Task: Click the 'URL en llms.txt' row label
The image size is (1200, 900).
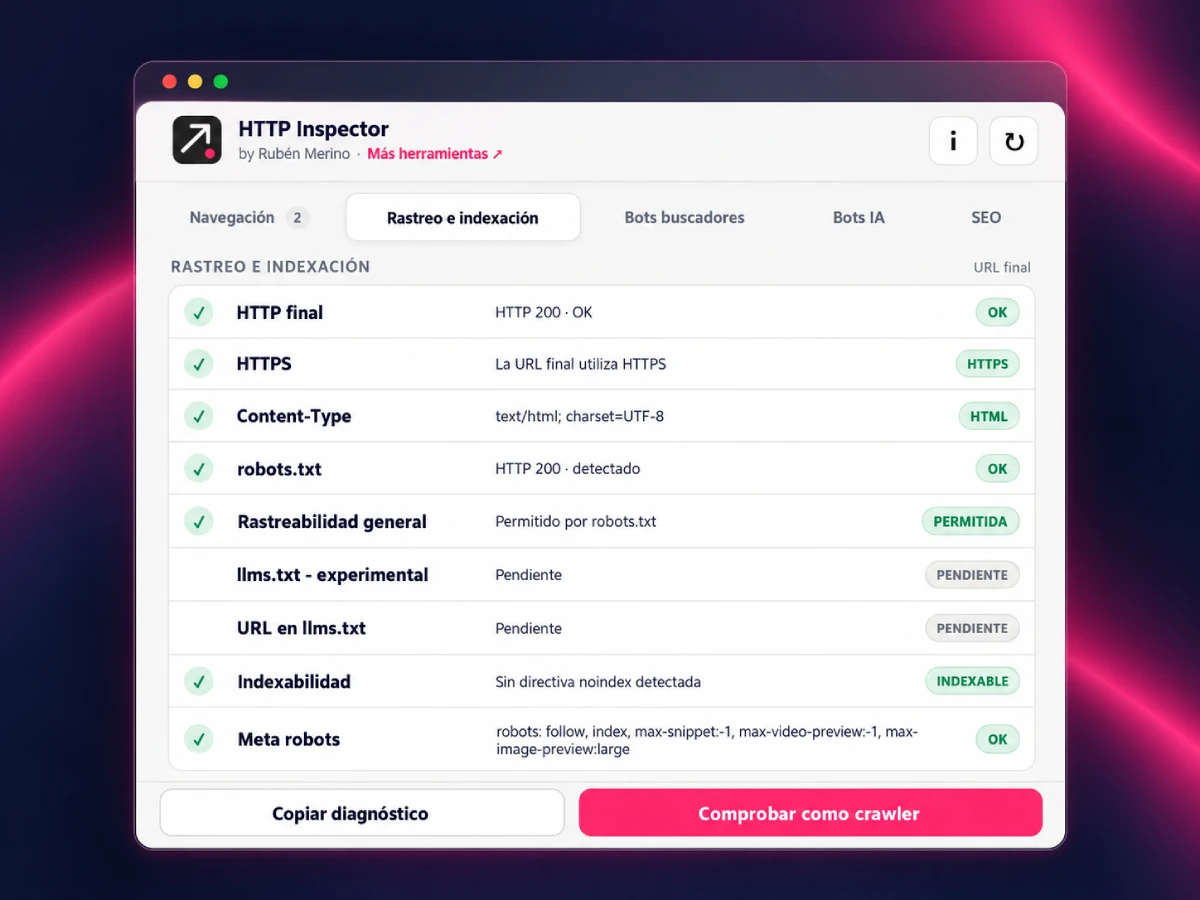Action: 301,628
